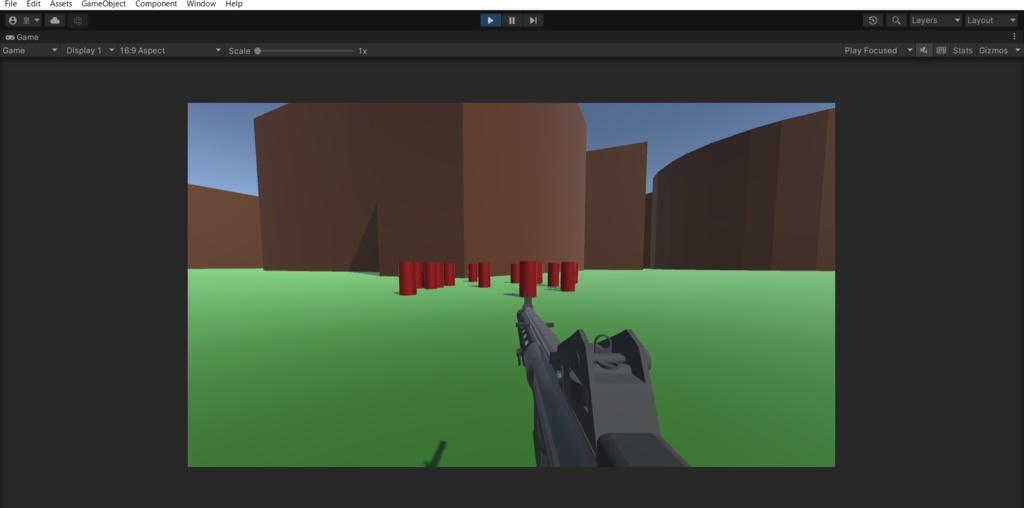Viewport: 1024px width, 508px height.
Task: Toggle the Mute Audio icon
Action: (x=923, y=50)
